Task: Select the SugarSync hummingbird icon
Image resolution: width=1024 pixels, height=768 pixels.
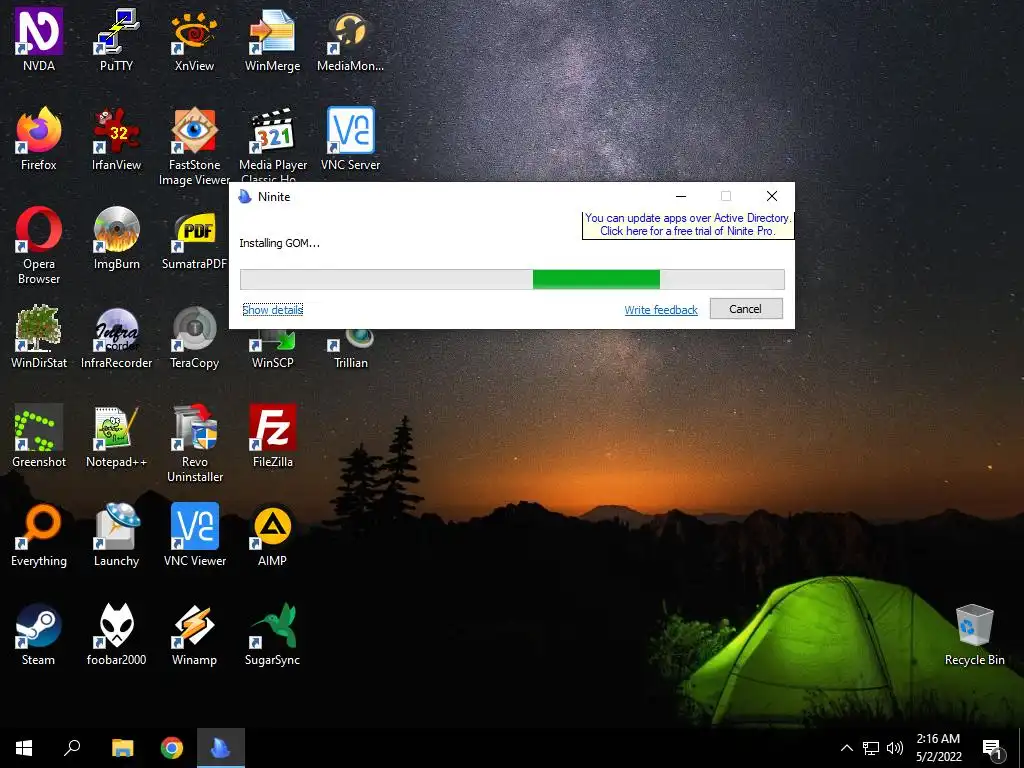Action: [272, 633]
